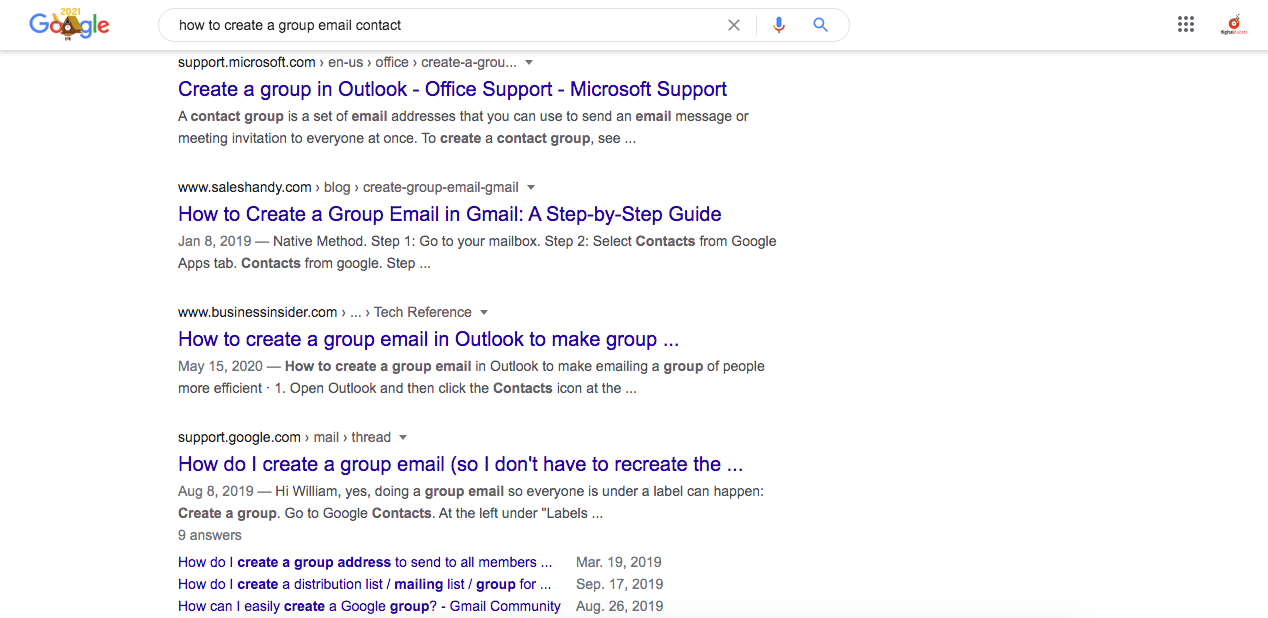
Task: Open the Business Insider Outlook group email result
Action: click(x=428, y=339)
